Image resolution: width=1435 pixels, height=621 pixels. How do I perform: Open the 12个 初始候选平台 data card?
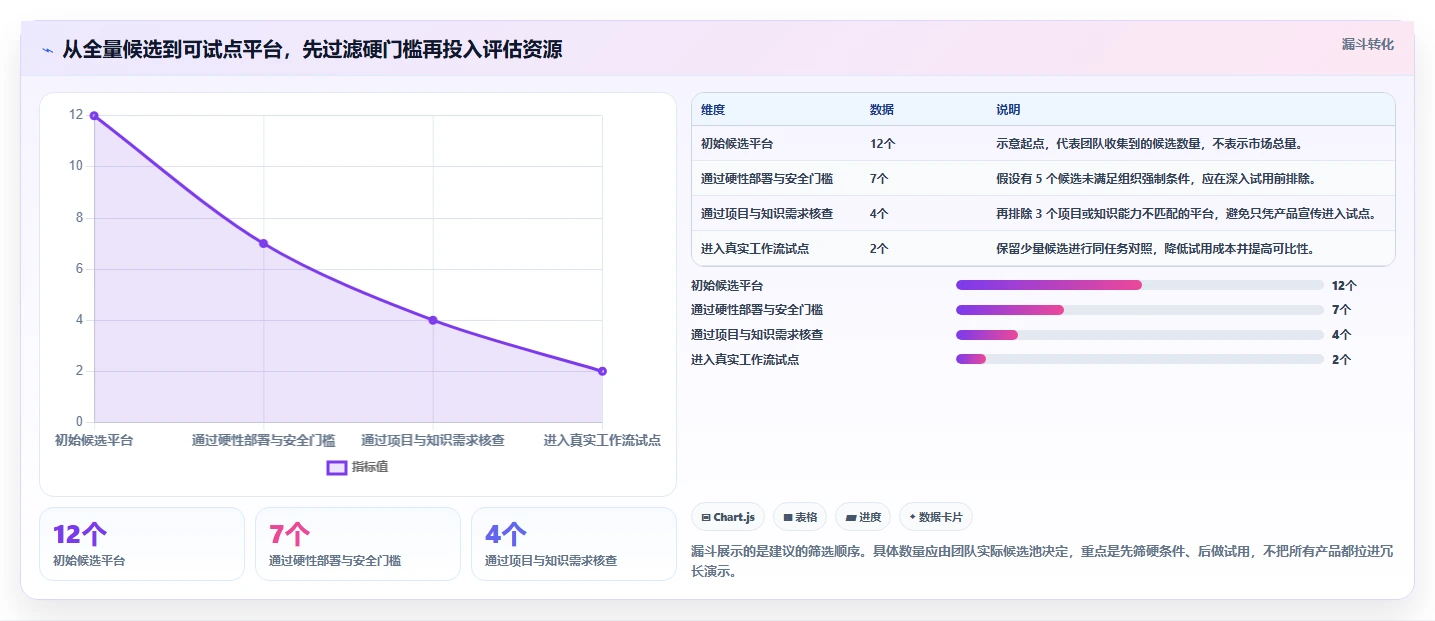[142, 544]
